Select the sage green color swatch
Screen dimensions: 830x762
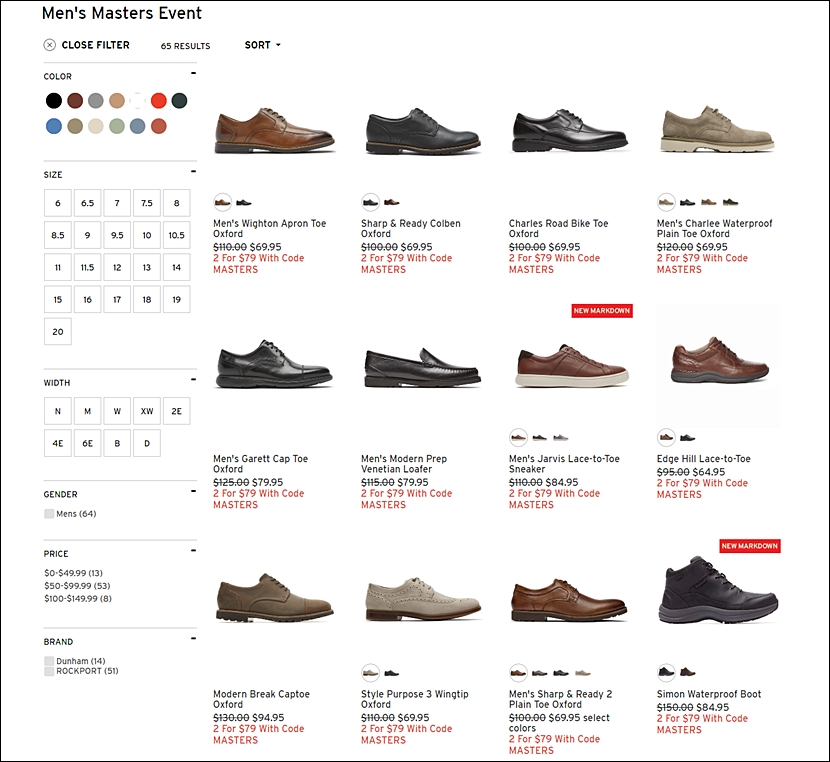pyautogui.click(x=116, y=126)
